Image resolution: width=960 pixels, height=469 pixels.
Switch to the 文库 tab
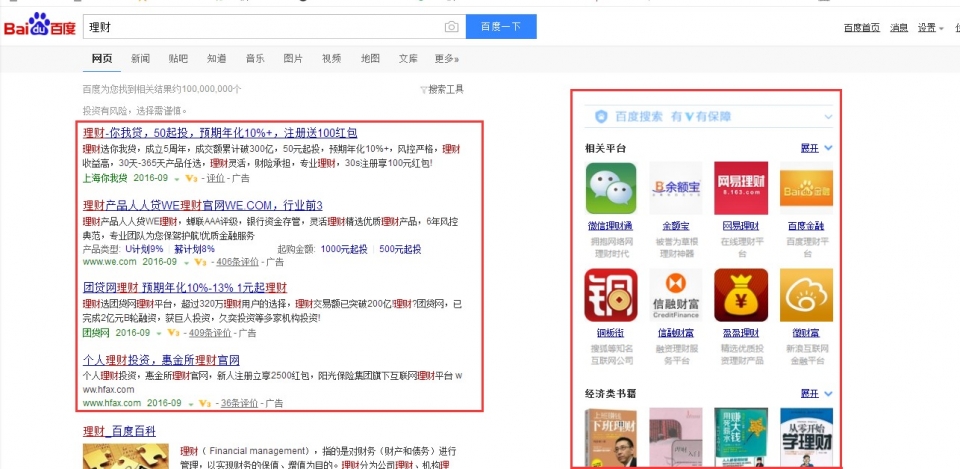tap(408, 59)
